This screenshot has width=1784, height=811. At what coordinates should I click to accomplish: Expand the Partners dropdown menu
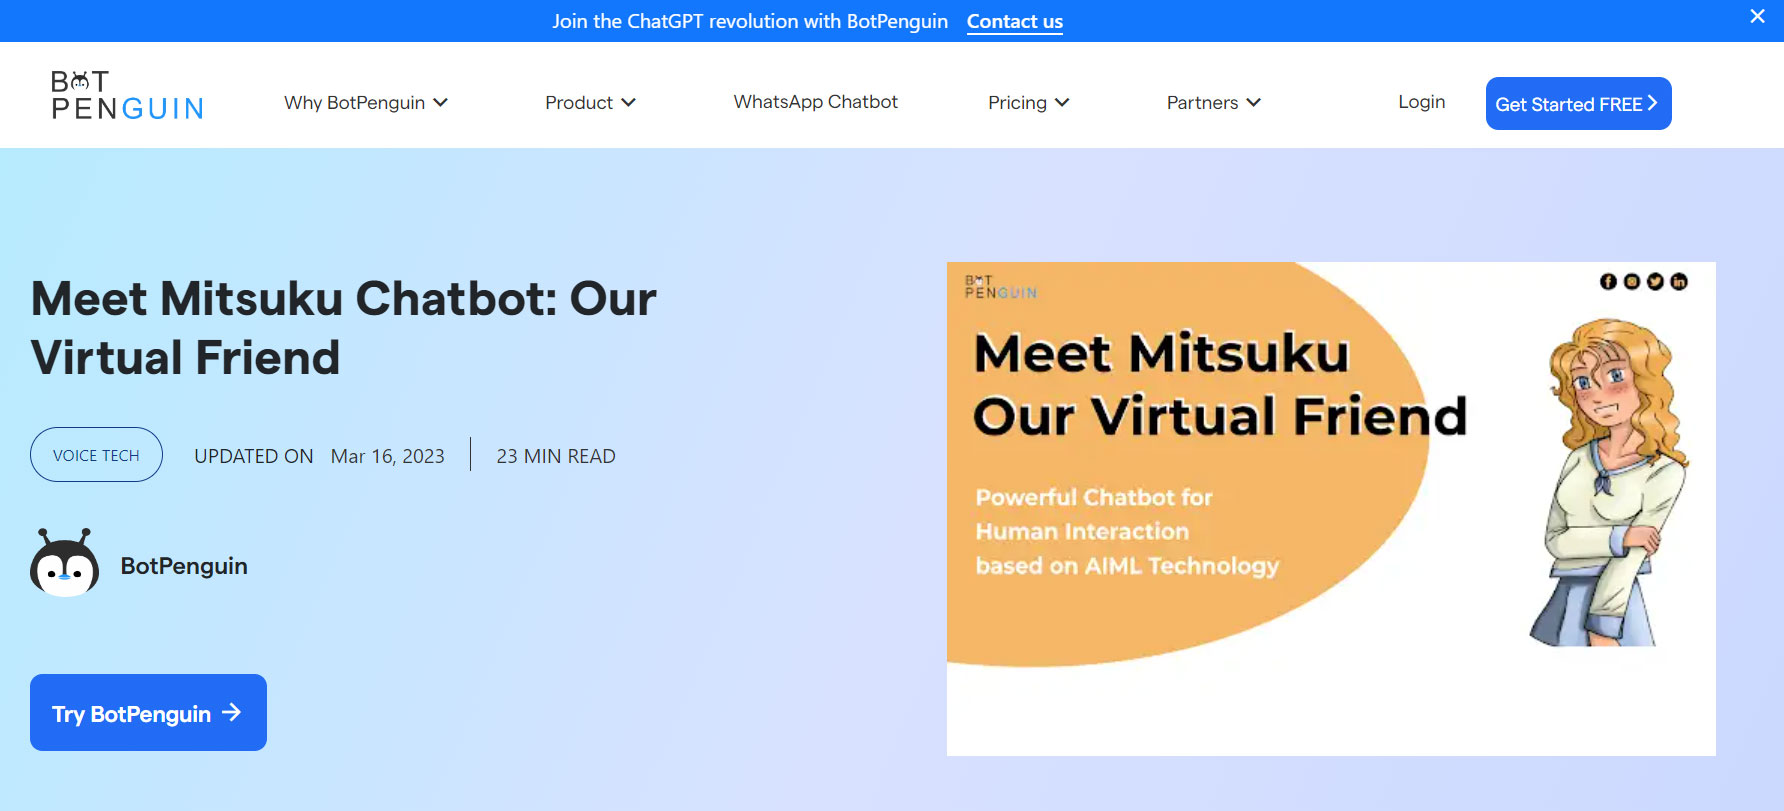tap(1213, 102)
